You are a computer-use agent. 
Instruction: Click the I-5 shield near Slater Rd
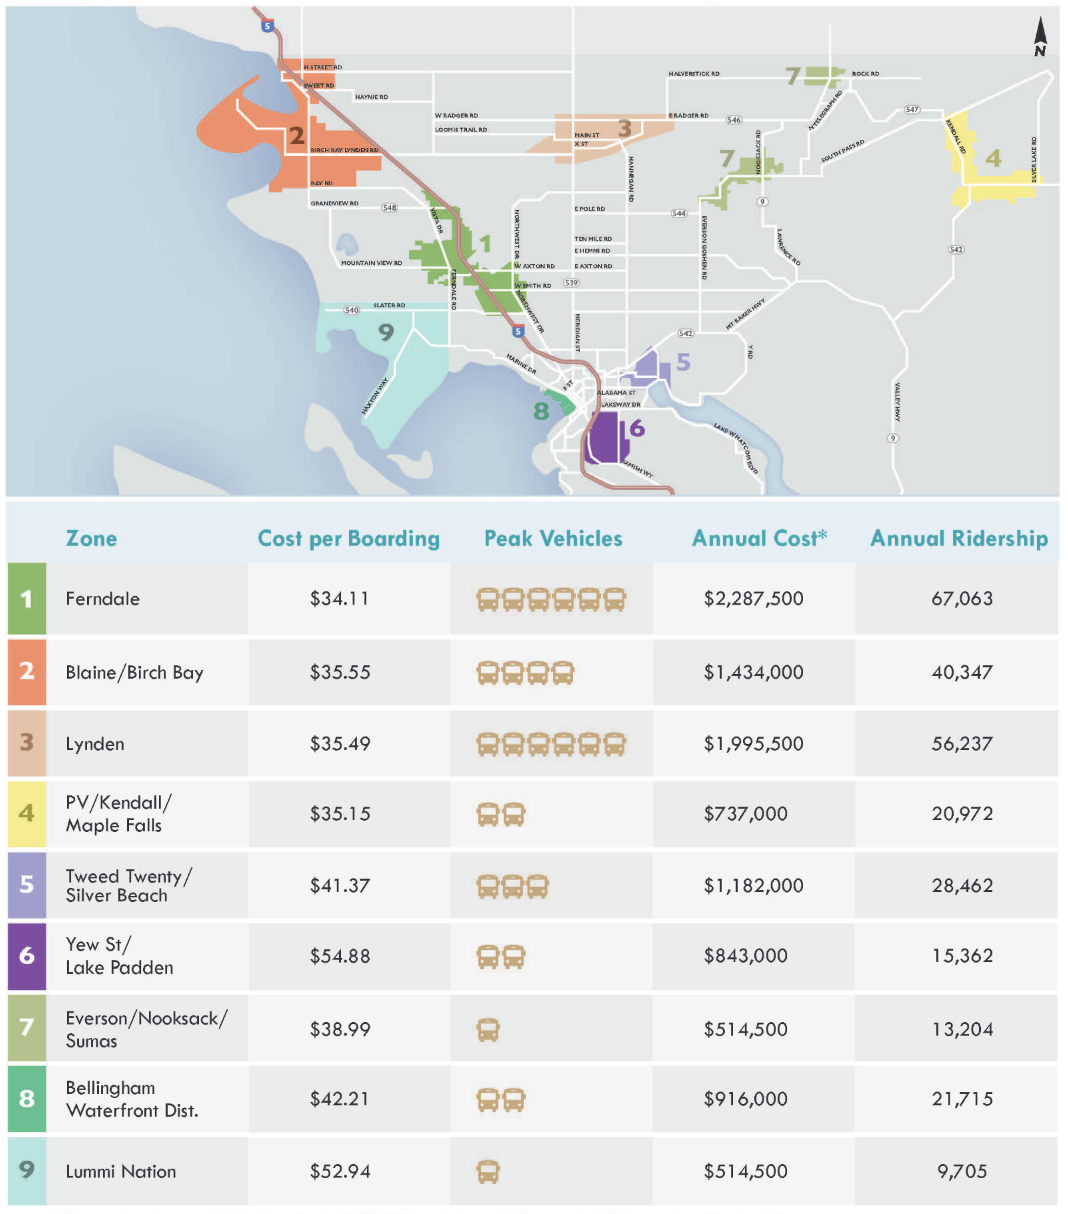517,331
